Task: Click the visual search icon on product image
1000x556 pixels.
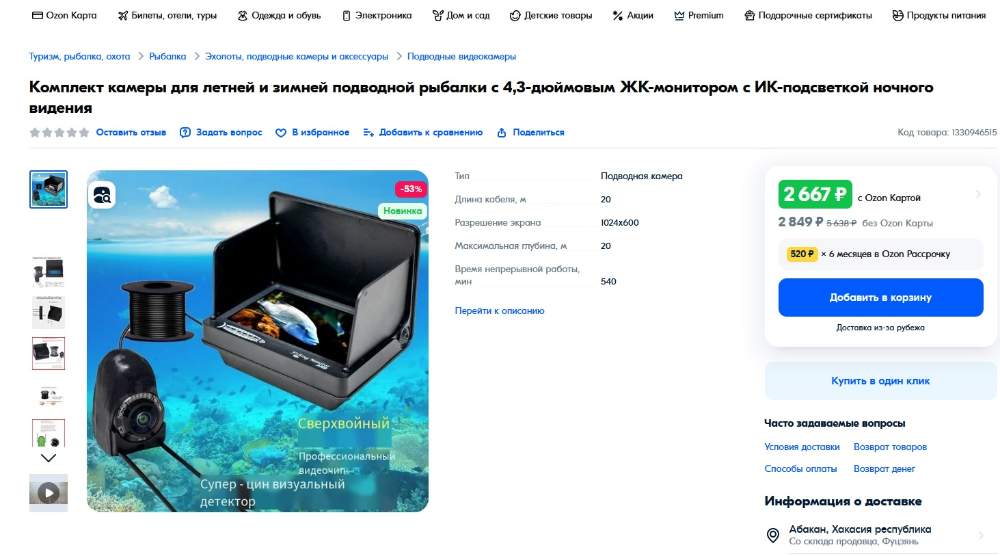Action: (102, 194)
